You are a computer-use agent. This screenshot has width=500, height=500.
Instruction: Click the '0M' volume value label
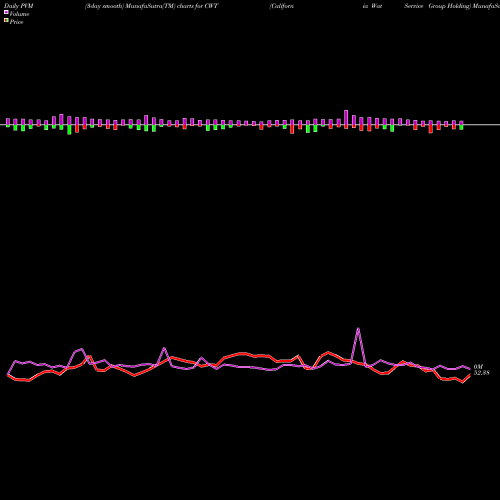pyautogui.click(x=478, y=367)
